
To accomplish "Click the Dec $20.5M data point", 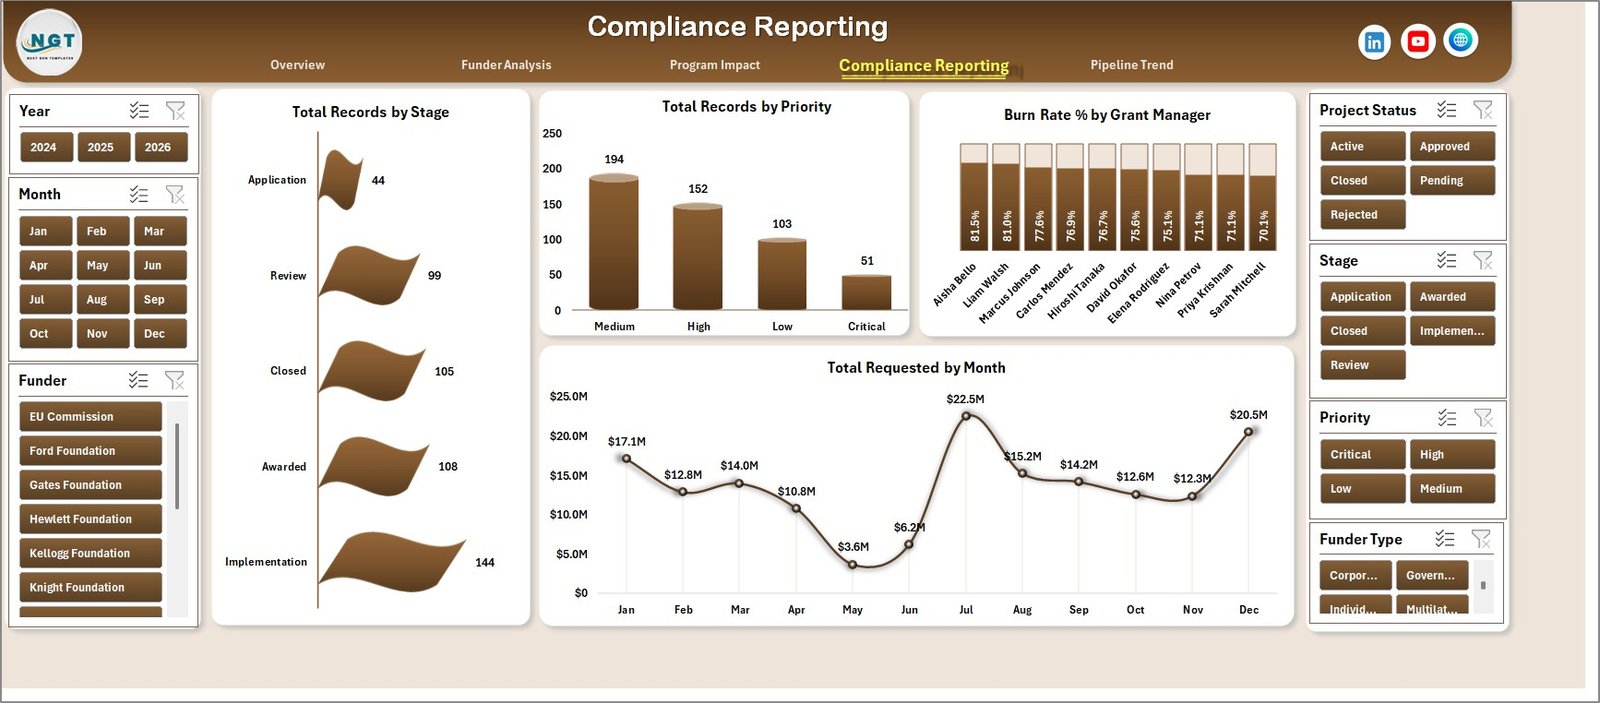I will (x=1248, y=431).
